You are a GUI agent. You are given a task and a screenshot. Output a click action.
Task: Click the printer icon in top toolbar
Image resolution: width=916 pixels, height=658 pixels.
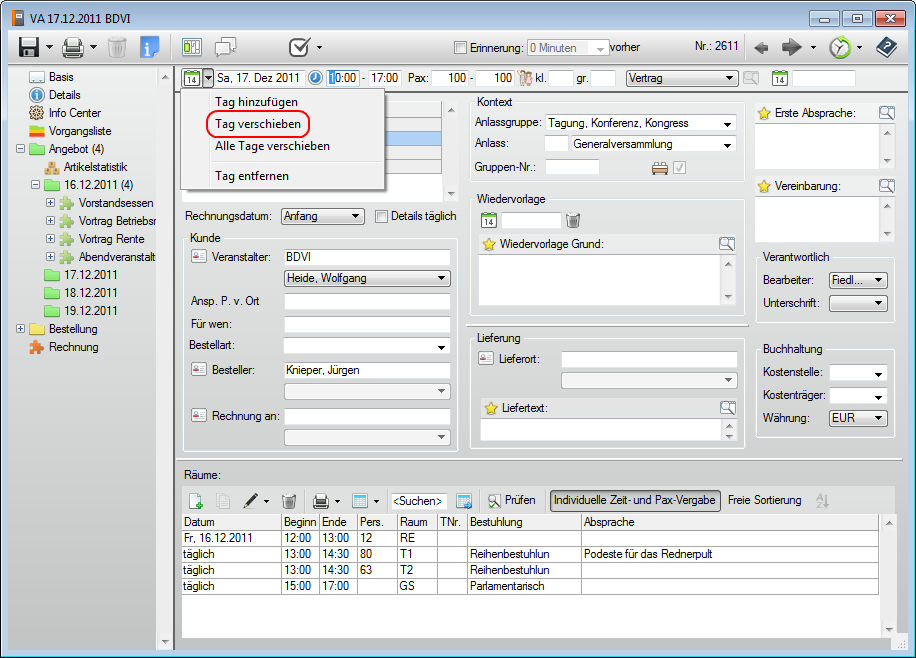pyautogui.click(x=73, y=47)
